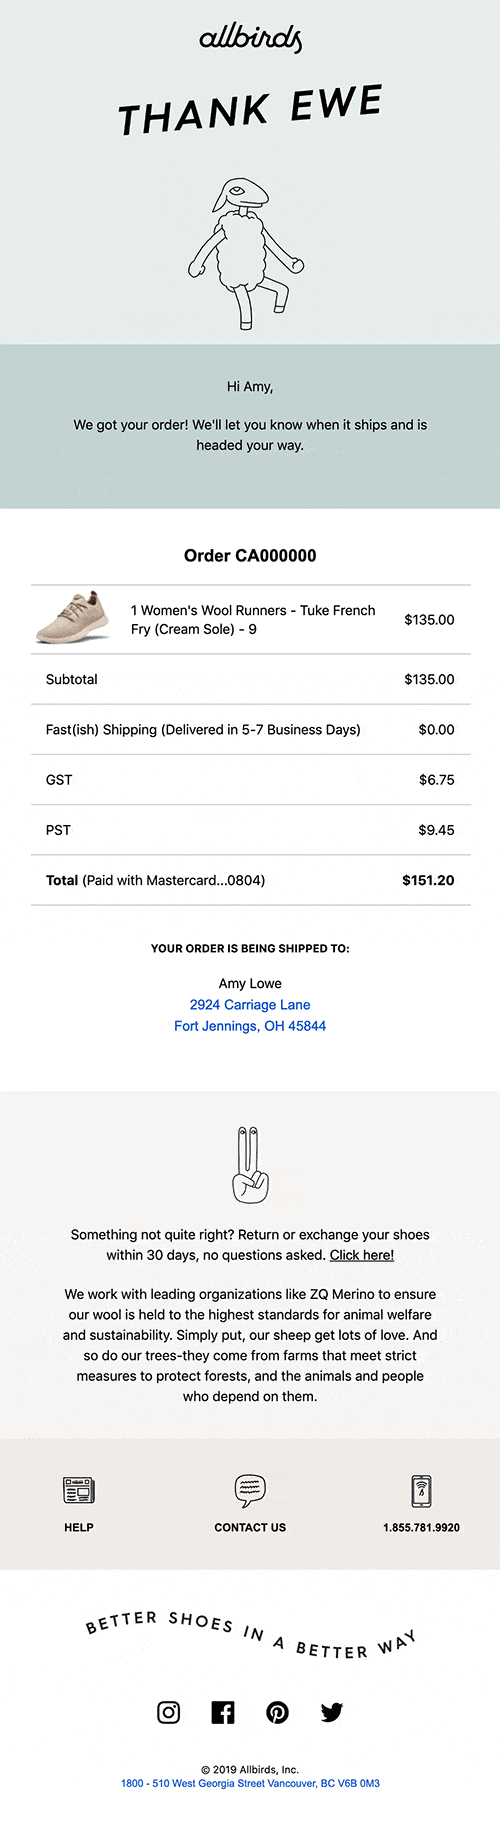Click the peace sign hand illustration
500x1828 pixels.
250,1165
